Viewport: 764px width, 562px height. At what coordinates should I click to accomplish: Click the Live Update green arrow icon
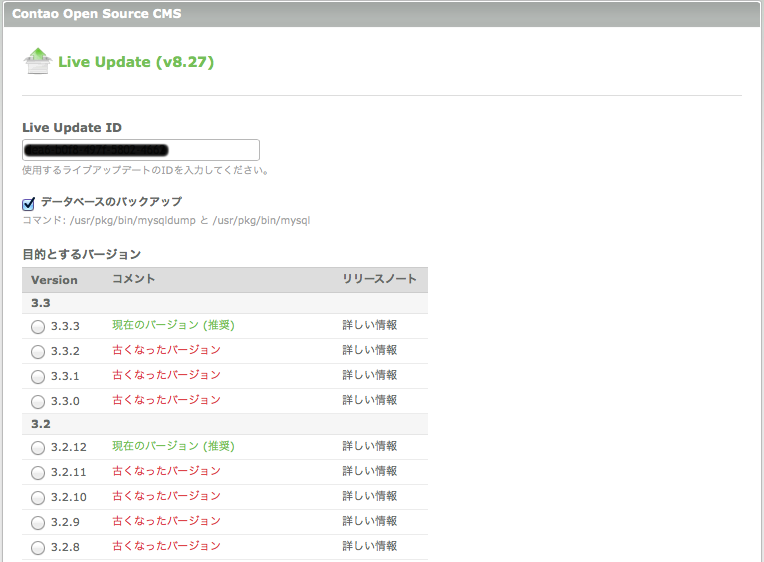point(38,61)
